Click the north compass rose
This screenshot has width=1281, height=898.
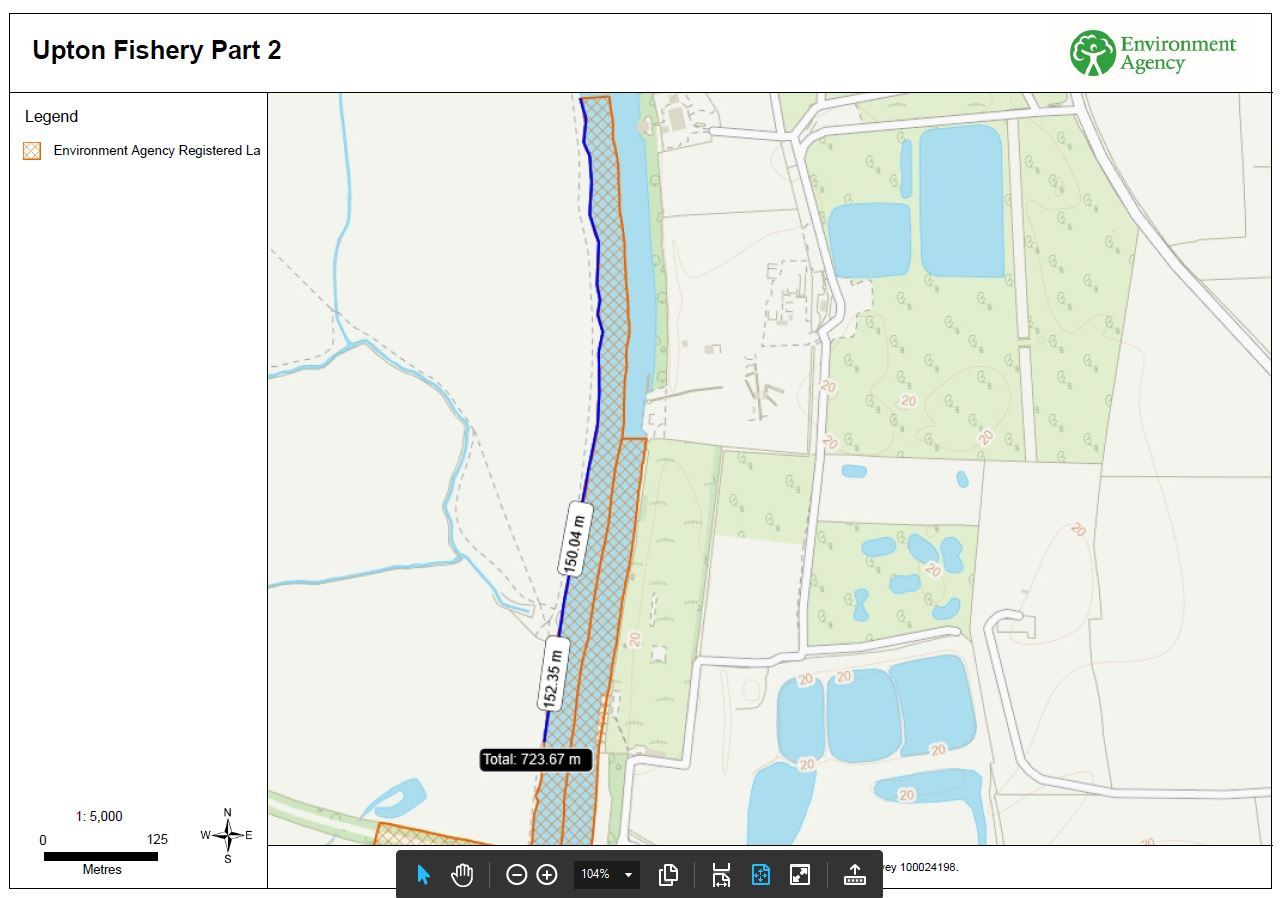click(227, 835)
